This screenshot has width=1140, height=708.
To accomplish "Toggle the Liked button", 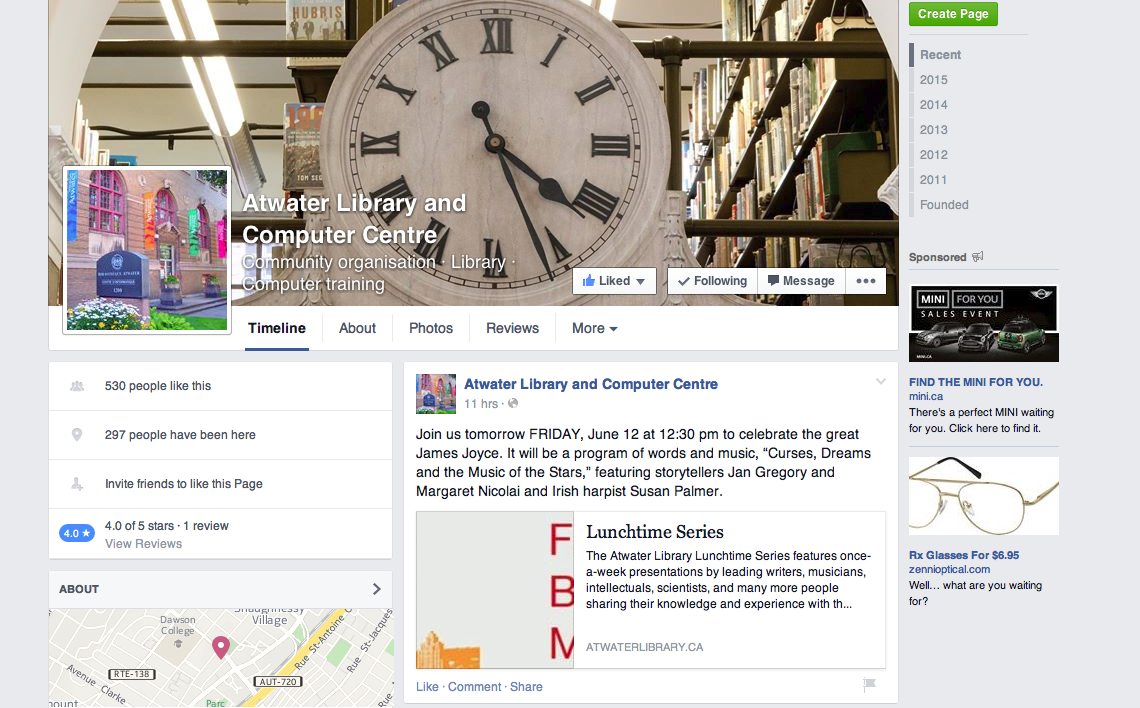I will click(614, 281).
